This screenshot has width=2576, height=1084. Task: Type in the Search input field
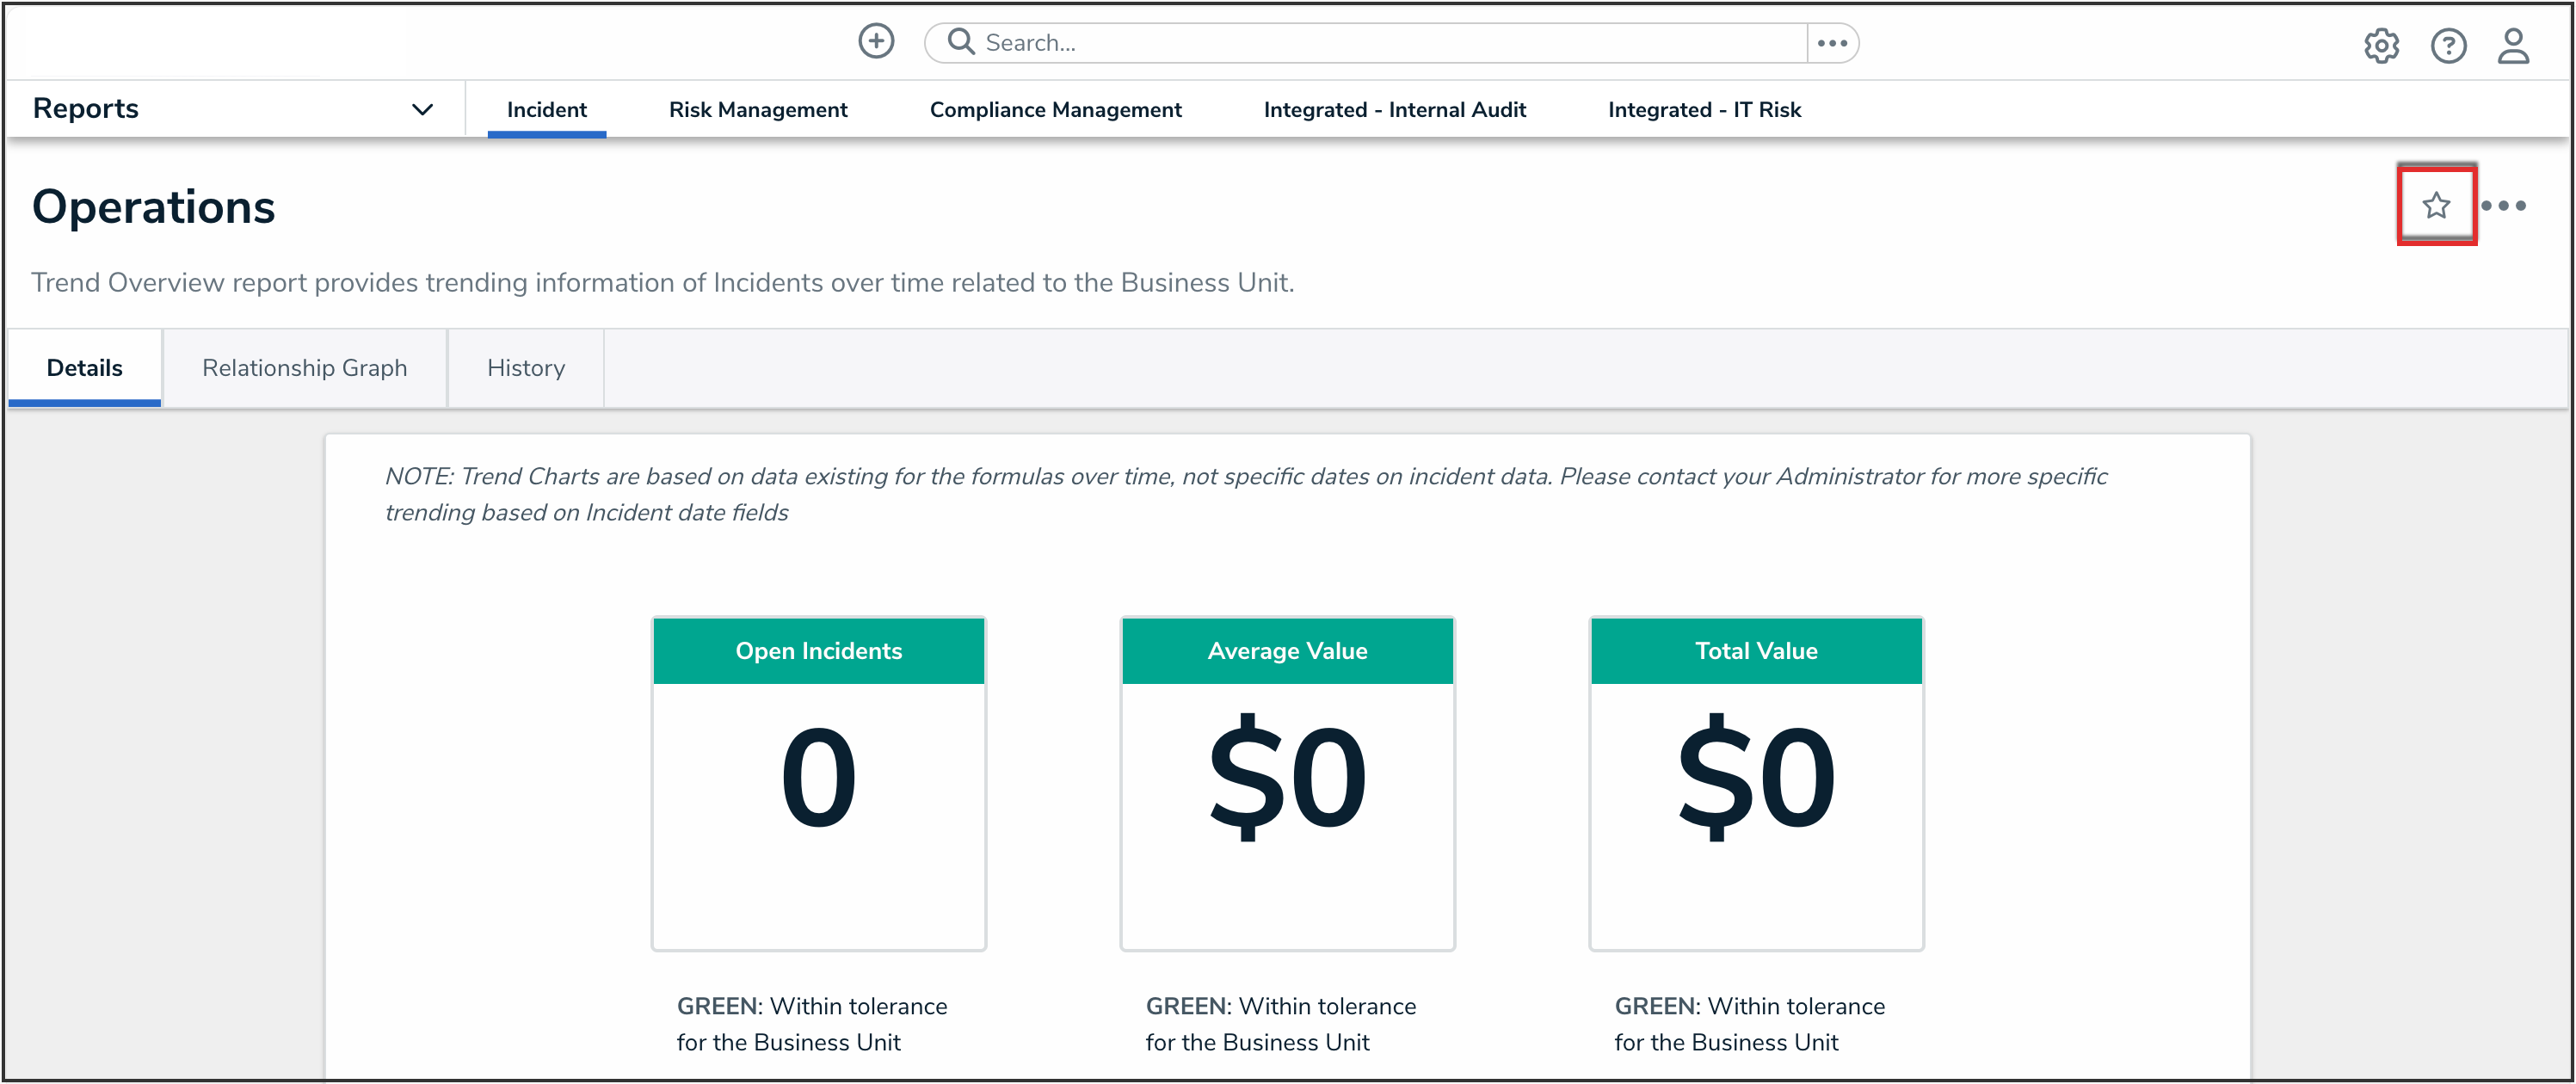click(x=1380, y=43)
